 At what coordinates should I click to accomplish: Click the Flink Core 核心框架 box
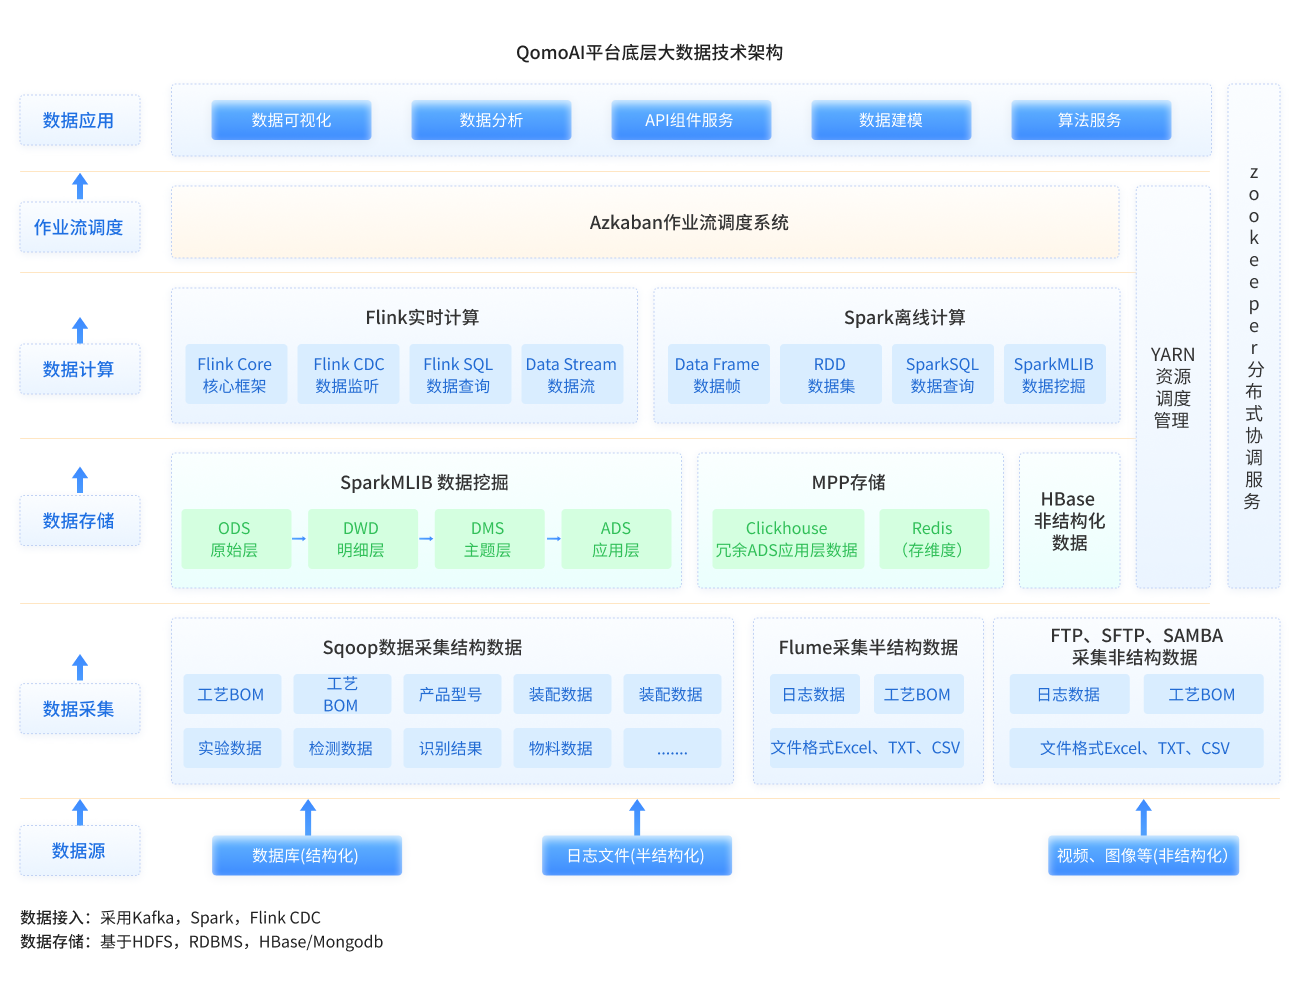pos(235,375)
